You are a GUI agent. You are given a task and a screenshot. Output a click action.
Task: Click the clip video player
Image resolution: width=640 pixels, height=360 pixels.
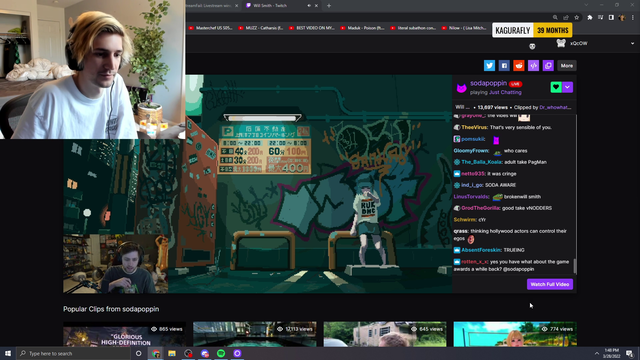click(258, 184)
